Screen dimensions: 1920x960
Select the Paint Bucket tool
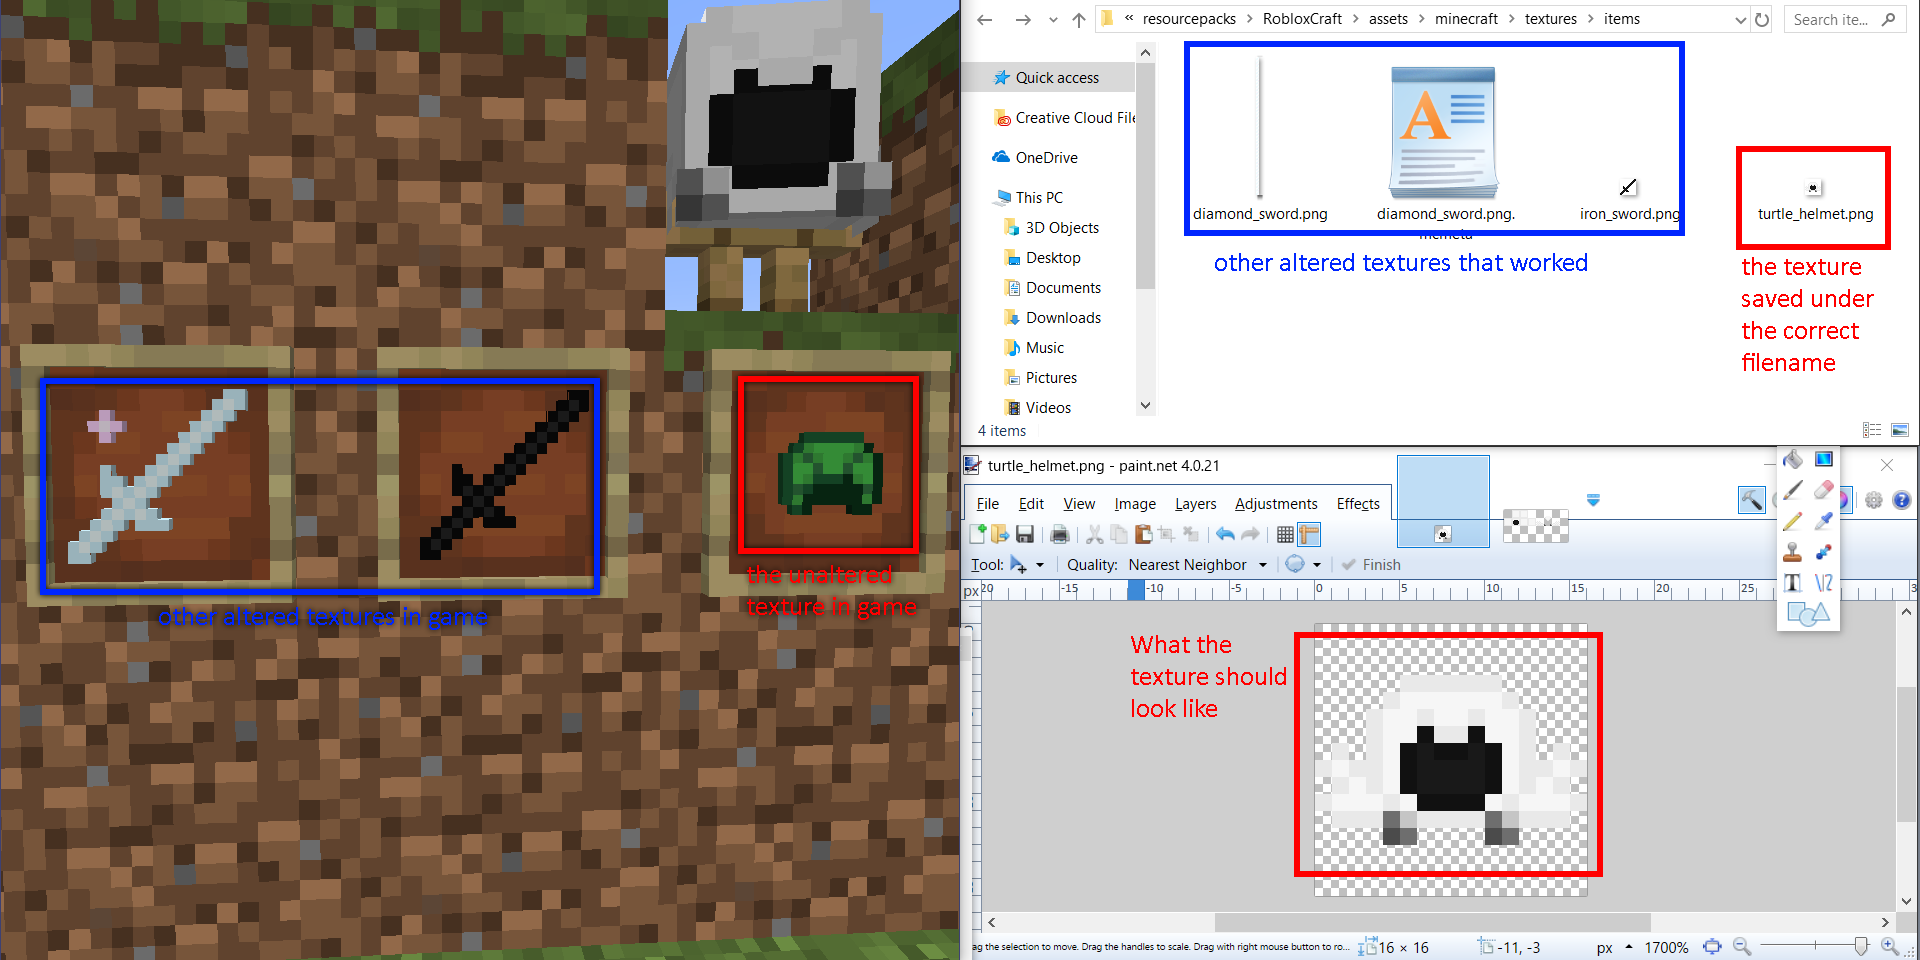tap(1793, 459)
